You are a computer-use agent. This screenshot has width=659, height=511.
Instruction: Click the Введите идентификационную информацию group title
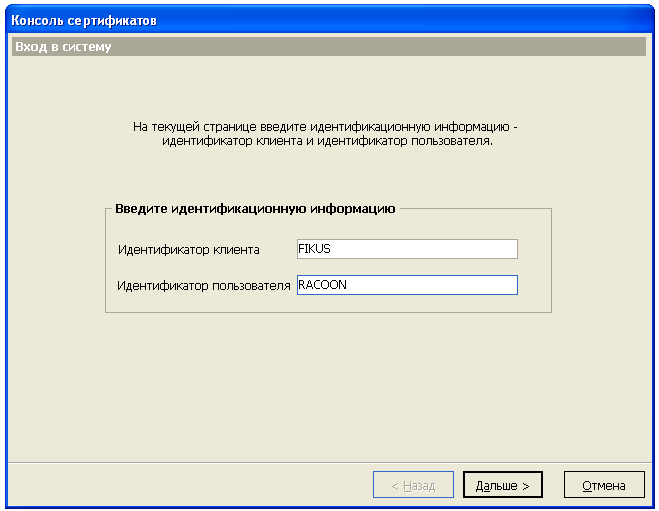pyautogui.click(x=255, y=209)
